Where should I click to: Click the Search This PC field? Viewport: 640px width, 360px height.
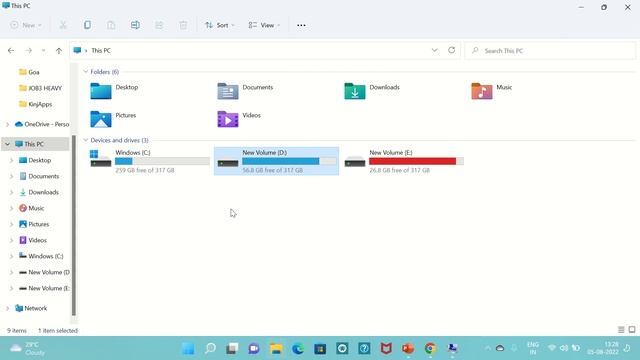(550, 51)
